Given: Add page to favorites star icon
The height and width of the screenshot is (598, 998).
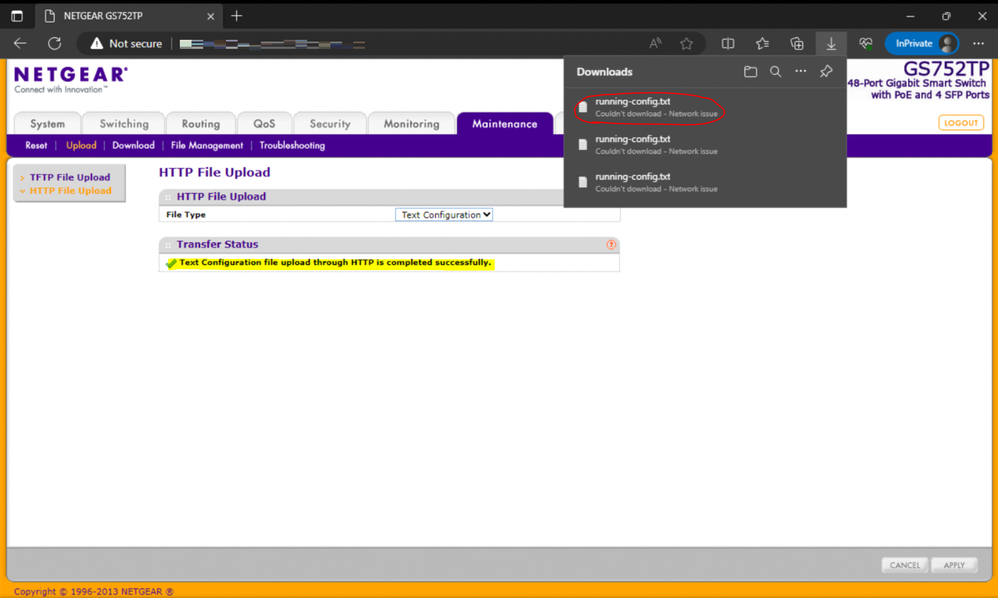Looking at the screenshot, I should [x=686, y=43].
